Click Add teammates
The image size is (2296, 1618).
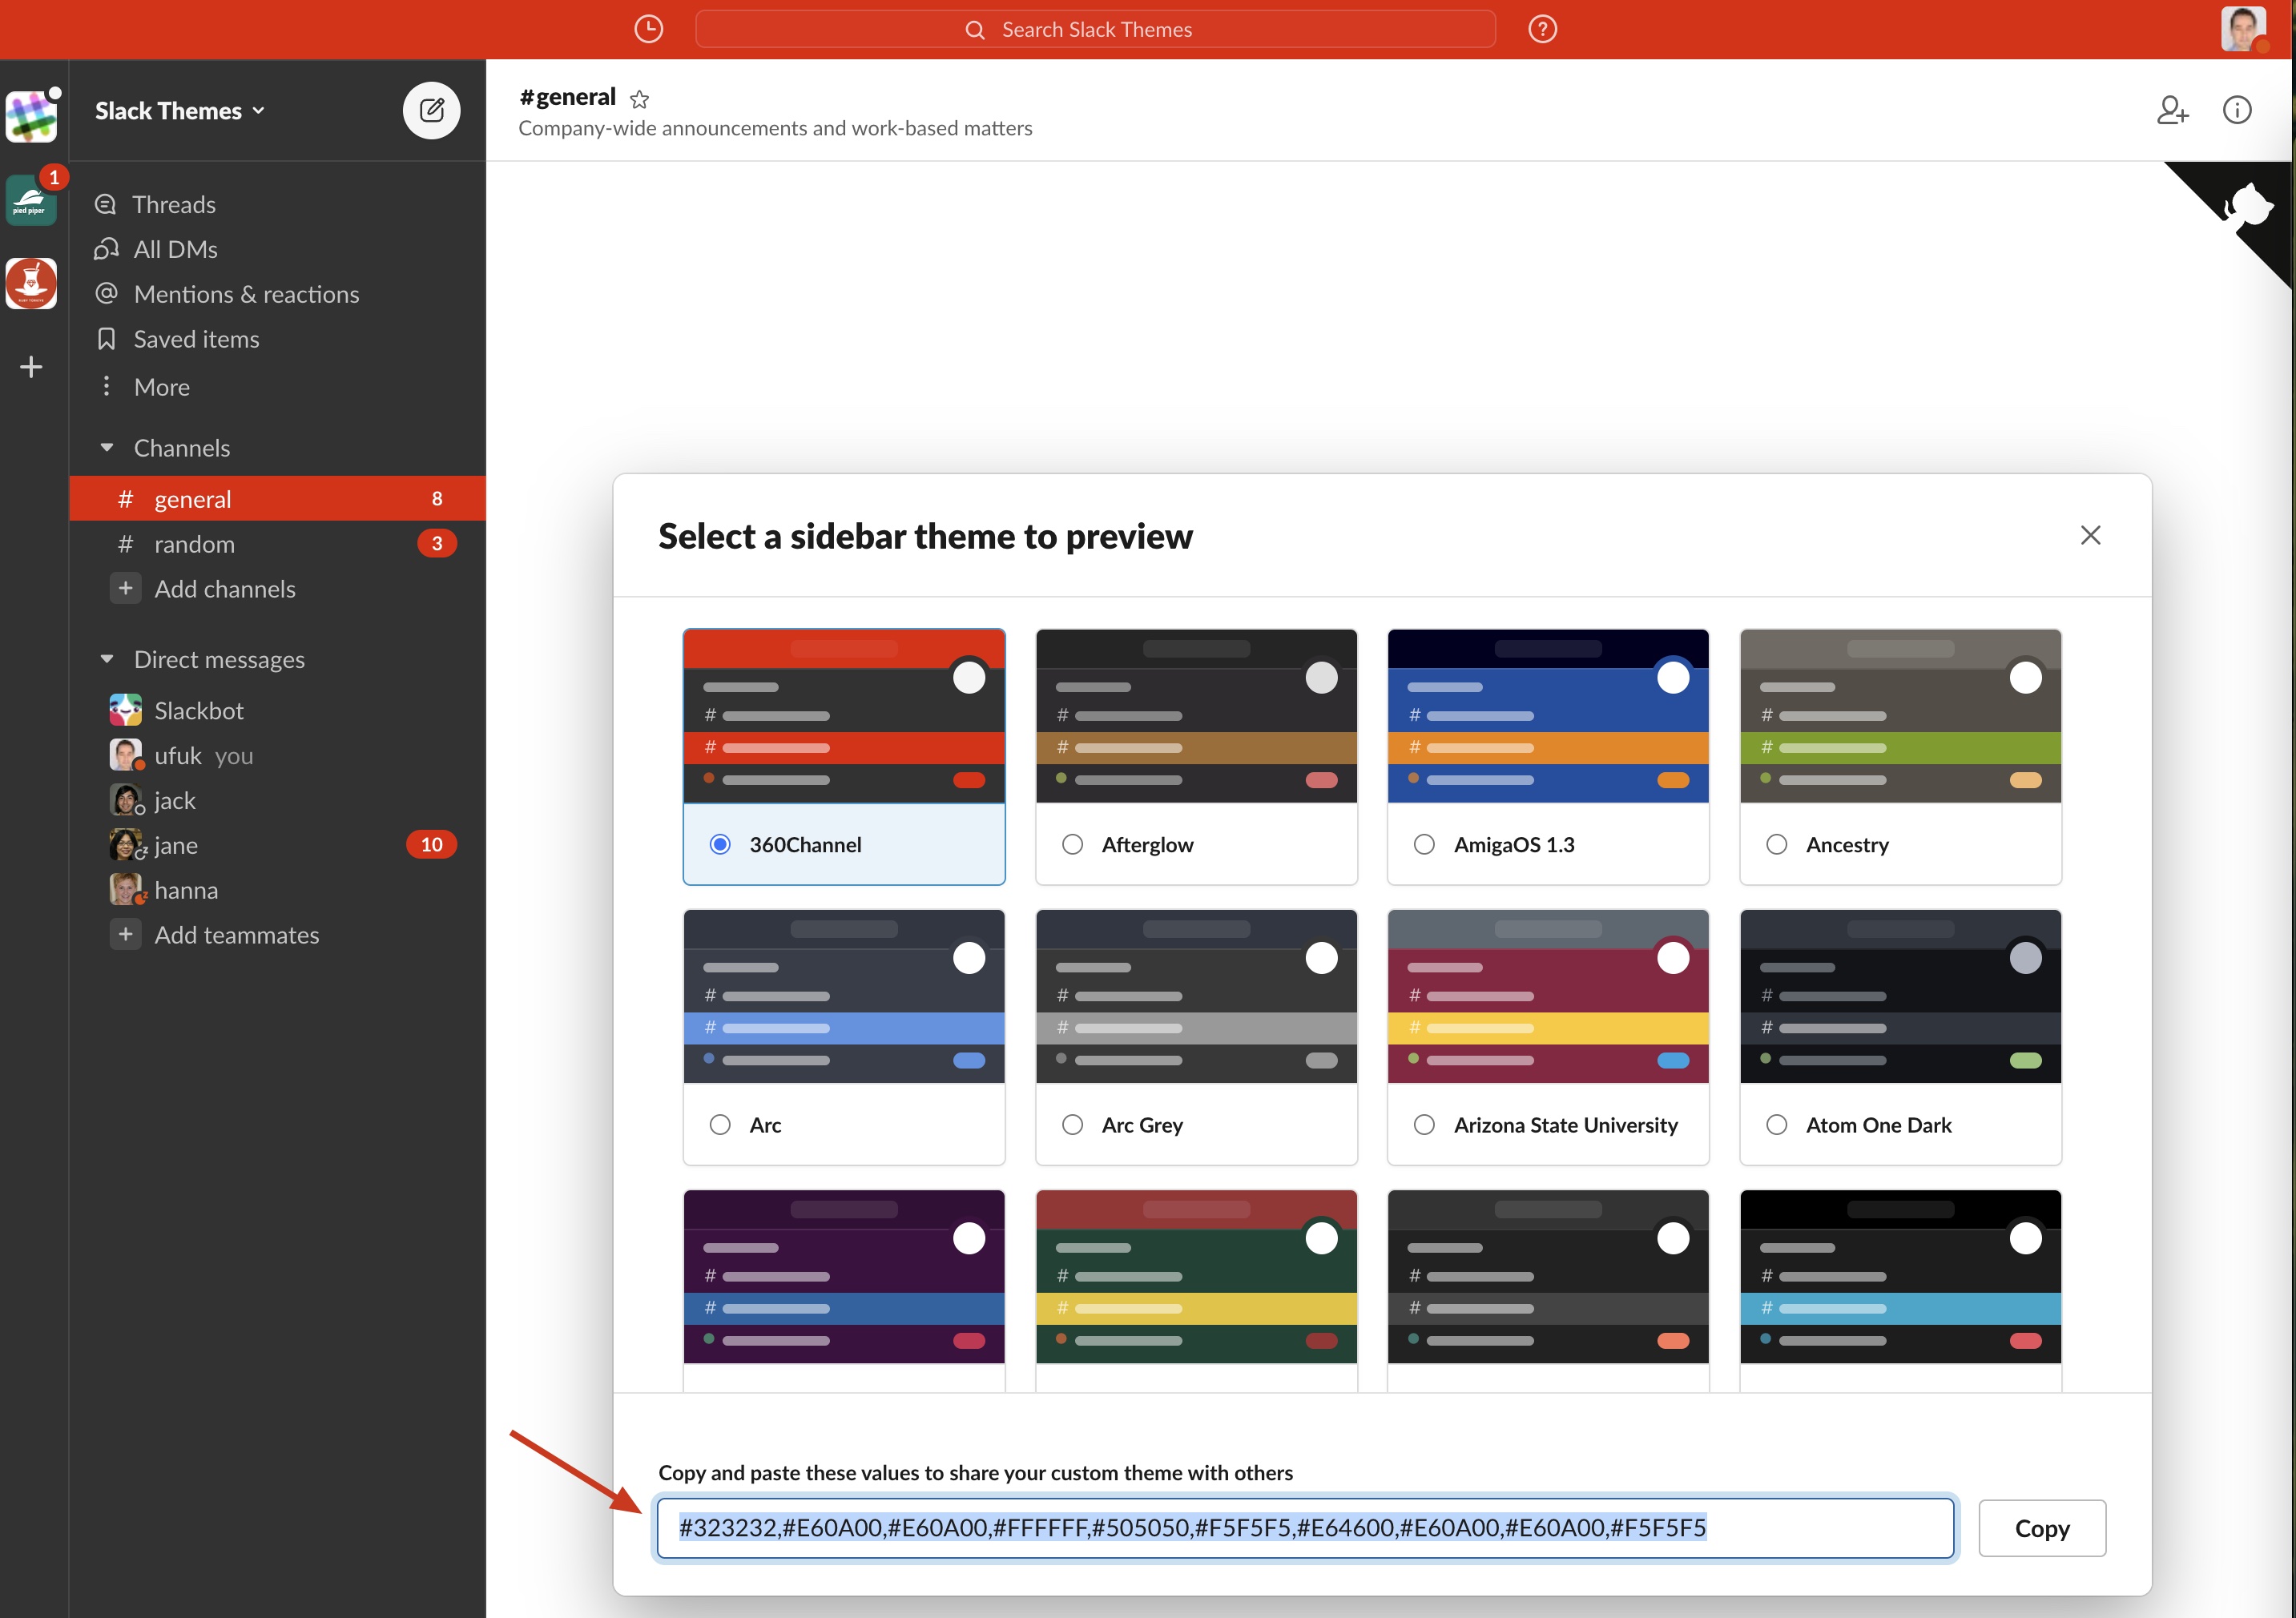coord(236,934)
